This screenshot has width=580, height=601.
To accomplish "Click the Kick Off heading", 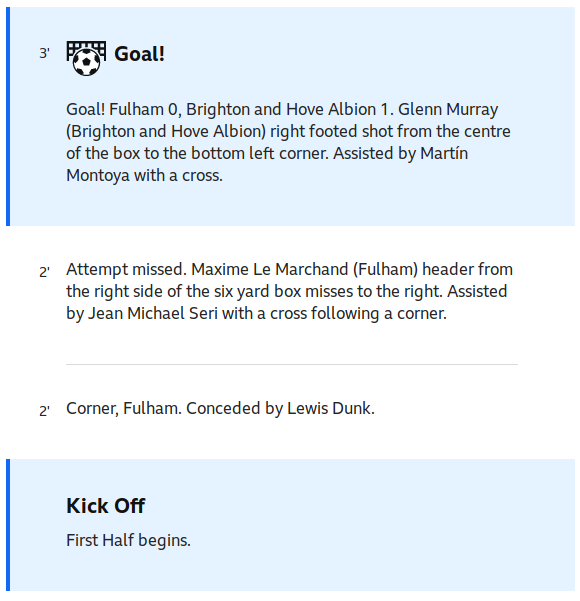I will point(105,506).
